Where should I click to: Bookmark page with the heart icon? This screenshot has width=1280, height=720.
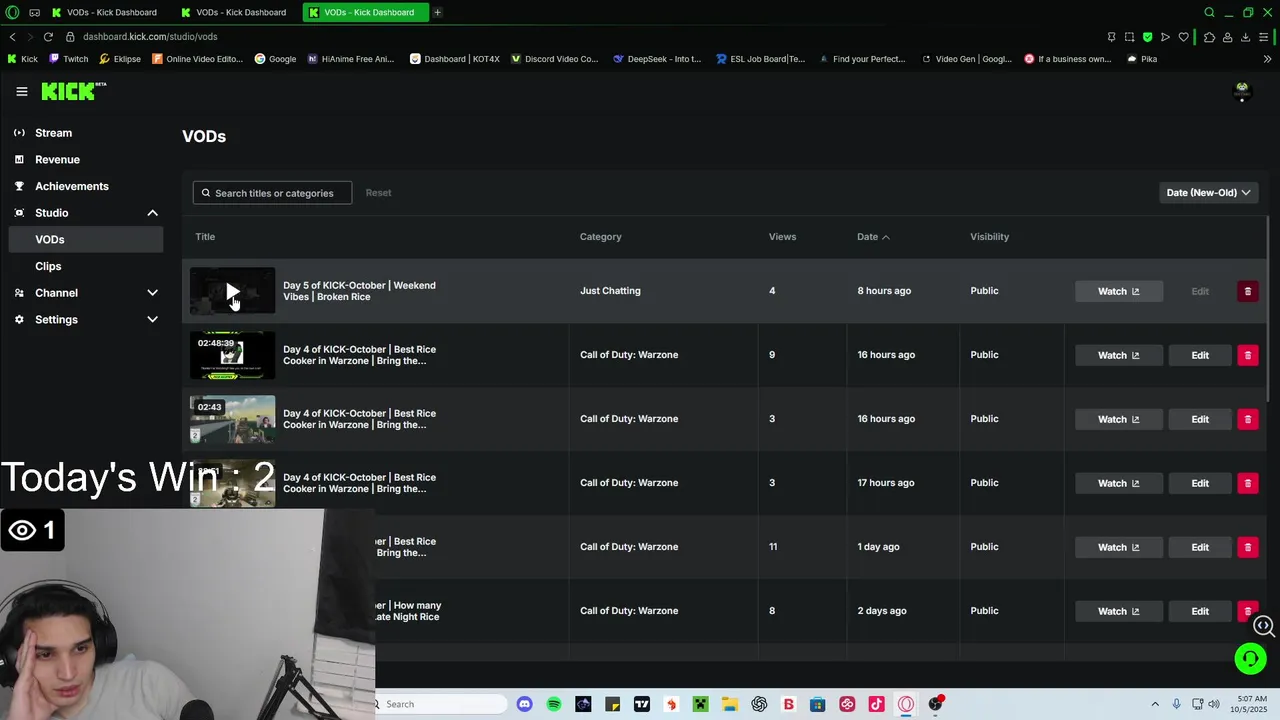coord(1183,37)
